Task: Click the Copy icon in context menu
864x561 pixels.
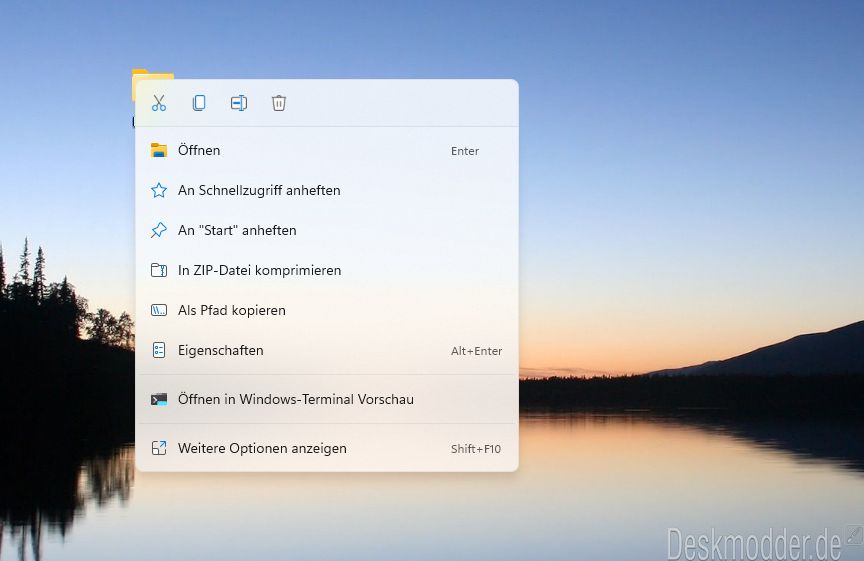Action: click(199, 103)
